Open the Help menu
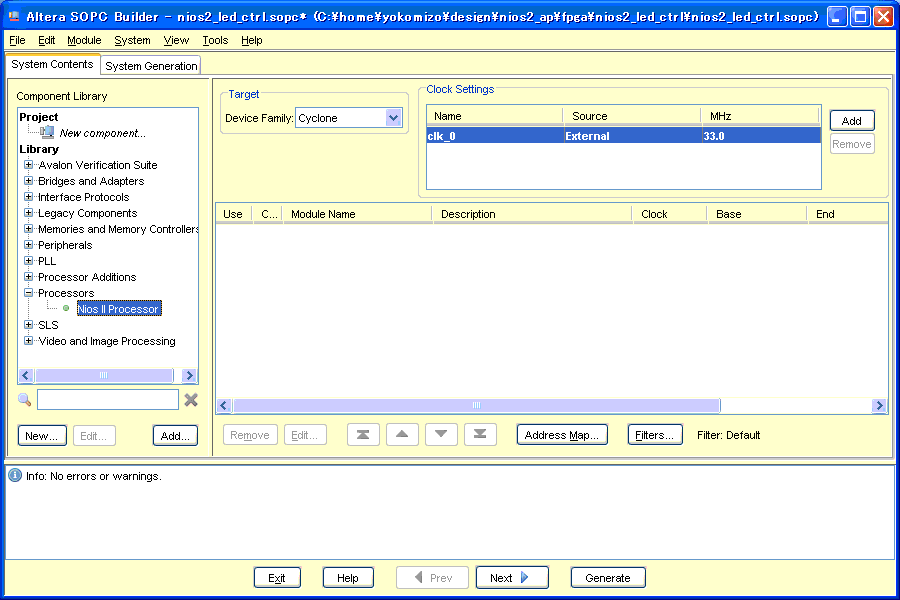 (251, 40)
